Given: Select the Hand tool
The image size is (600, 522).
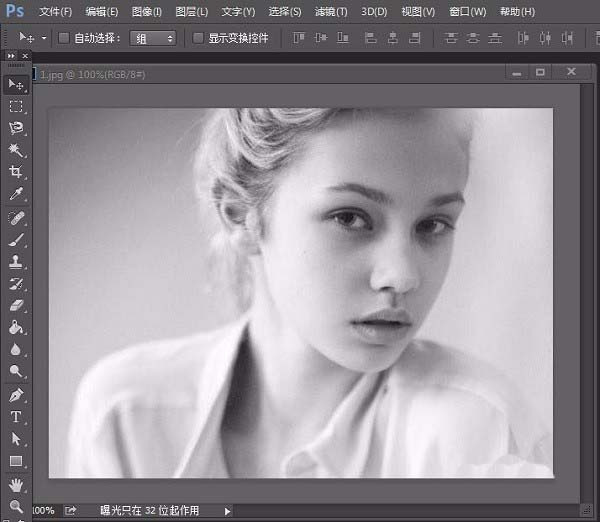Looking at the screenshot, I should (16, 484).
